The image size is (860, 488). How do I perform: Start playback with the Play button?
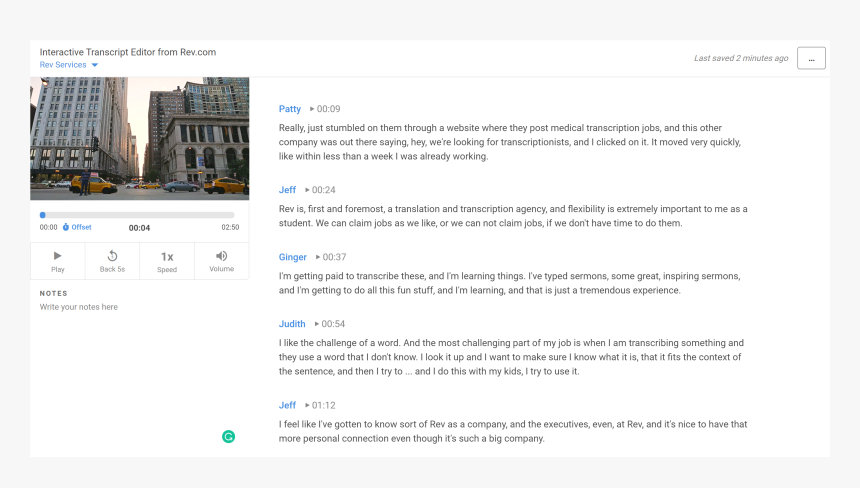point(58,261)
